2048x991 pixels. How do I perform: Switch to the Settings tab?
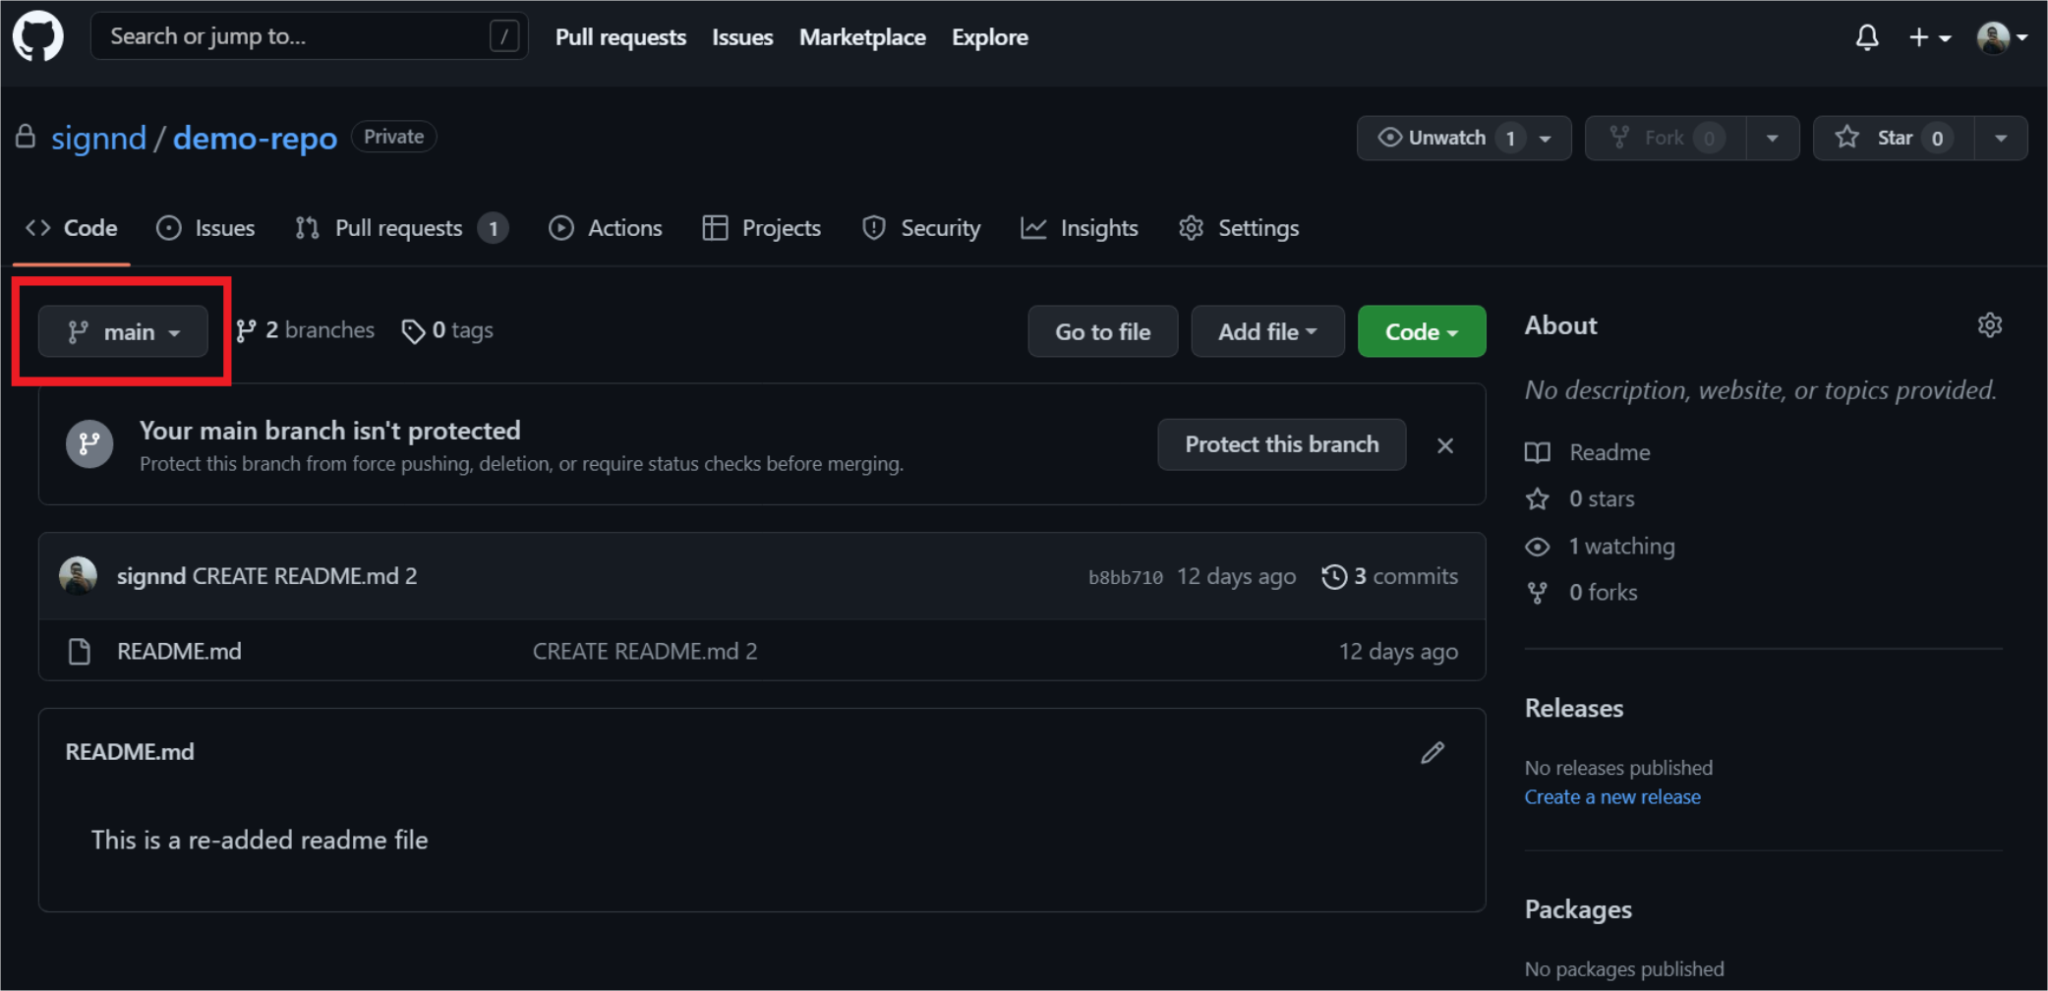coord(1239,228)
